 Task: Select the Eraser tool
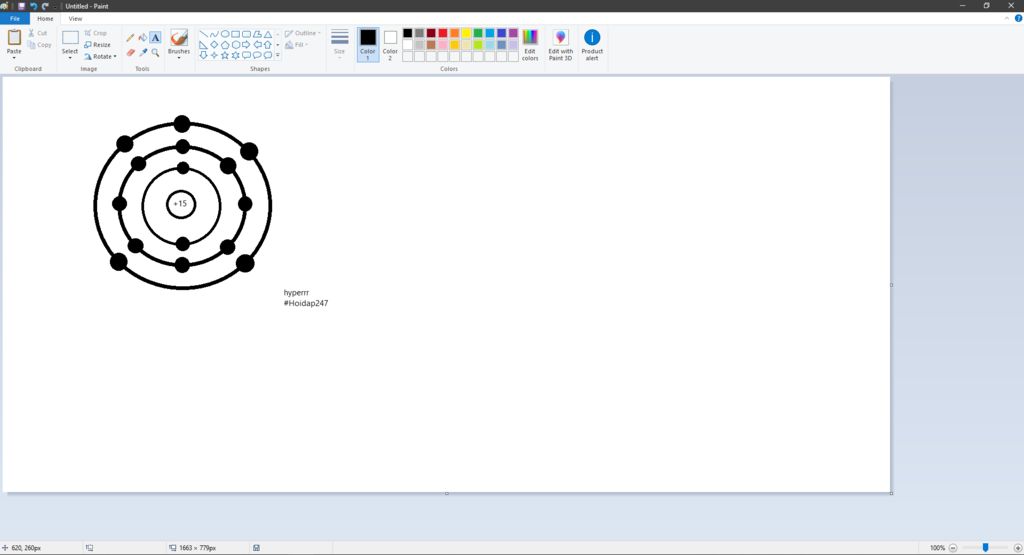pyautogui.click(x=130, y=52)
